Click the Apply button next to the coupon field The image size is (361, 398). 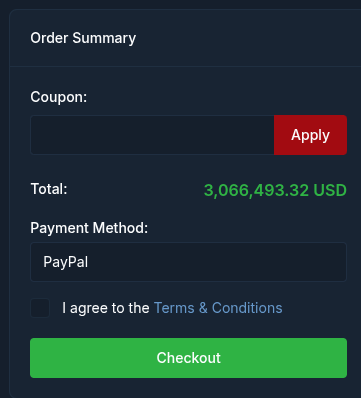310,135
